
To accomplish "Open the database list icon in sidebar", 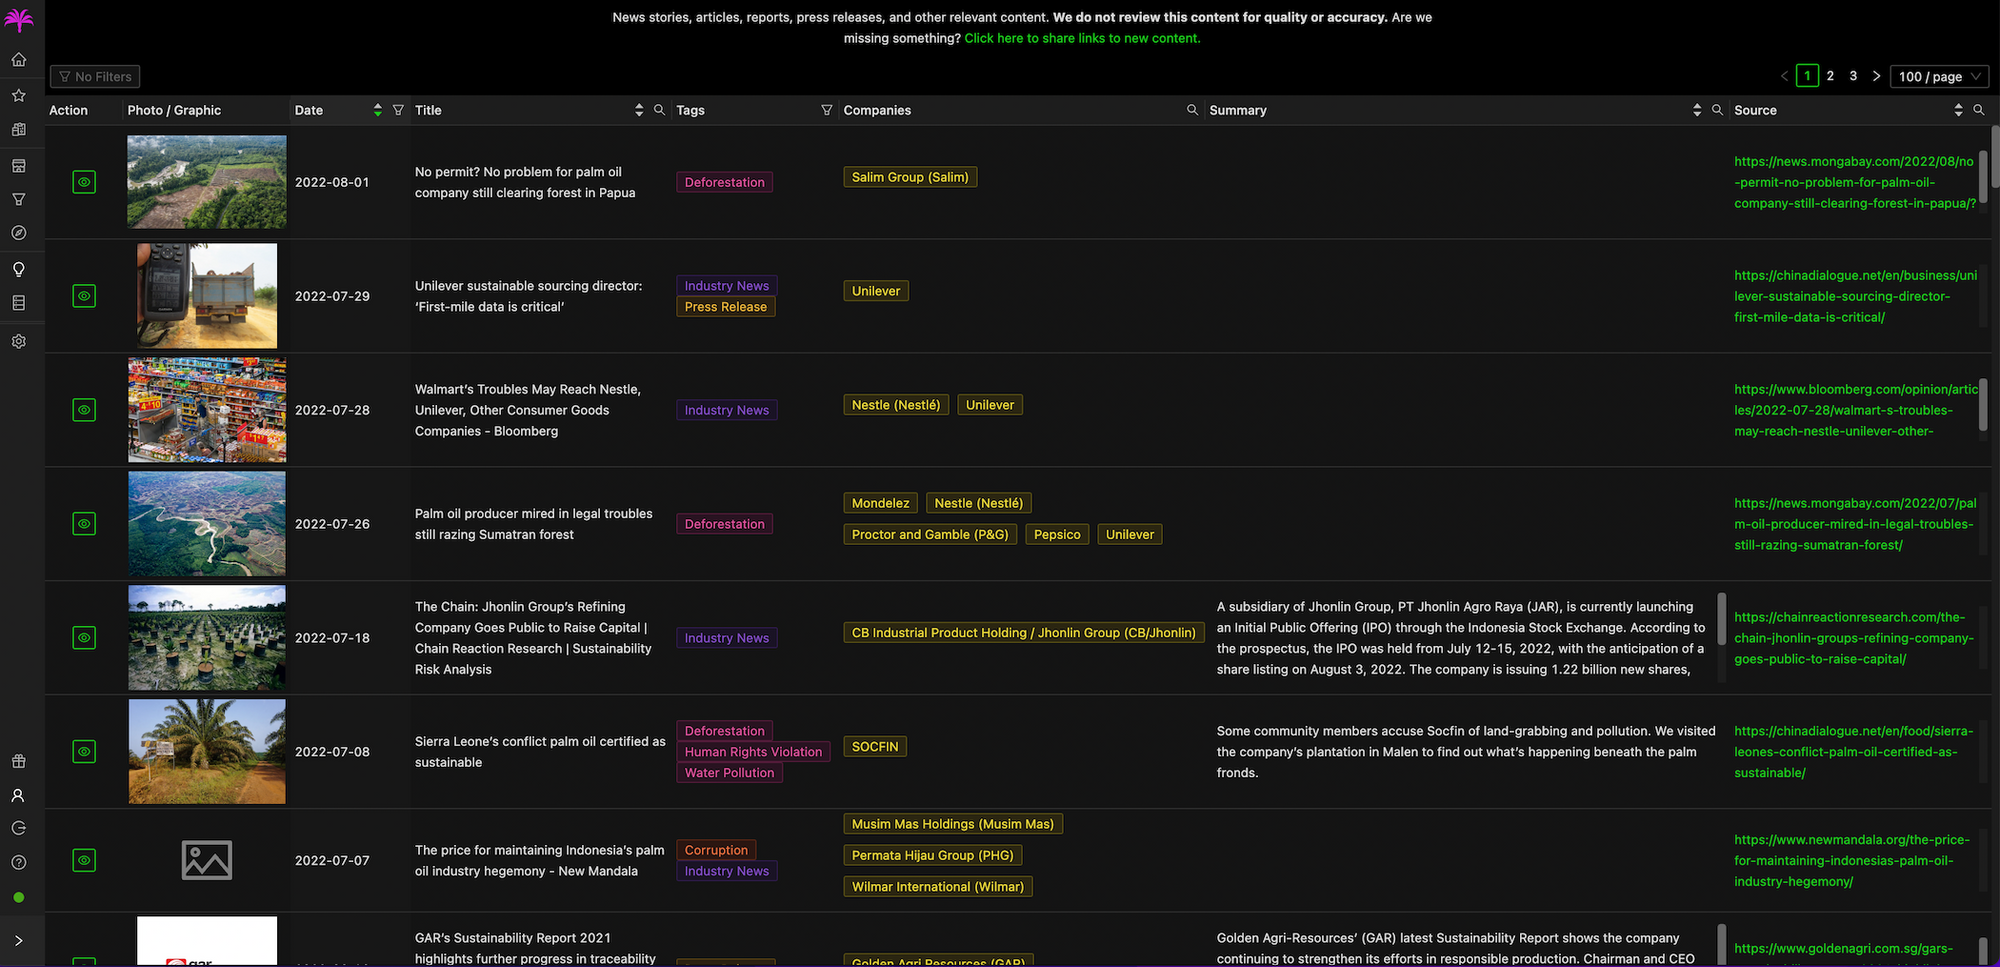I will point(18,303).
